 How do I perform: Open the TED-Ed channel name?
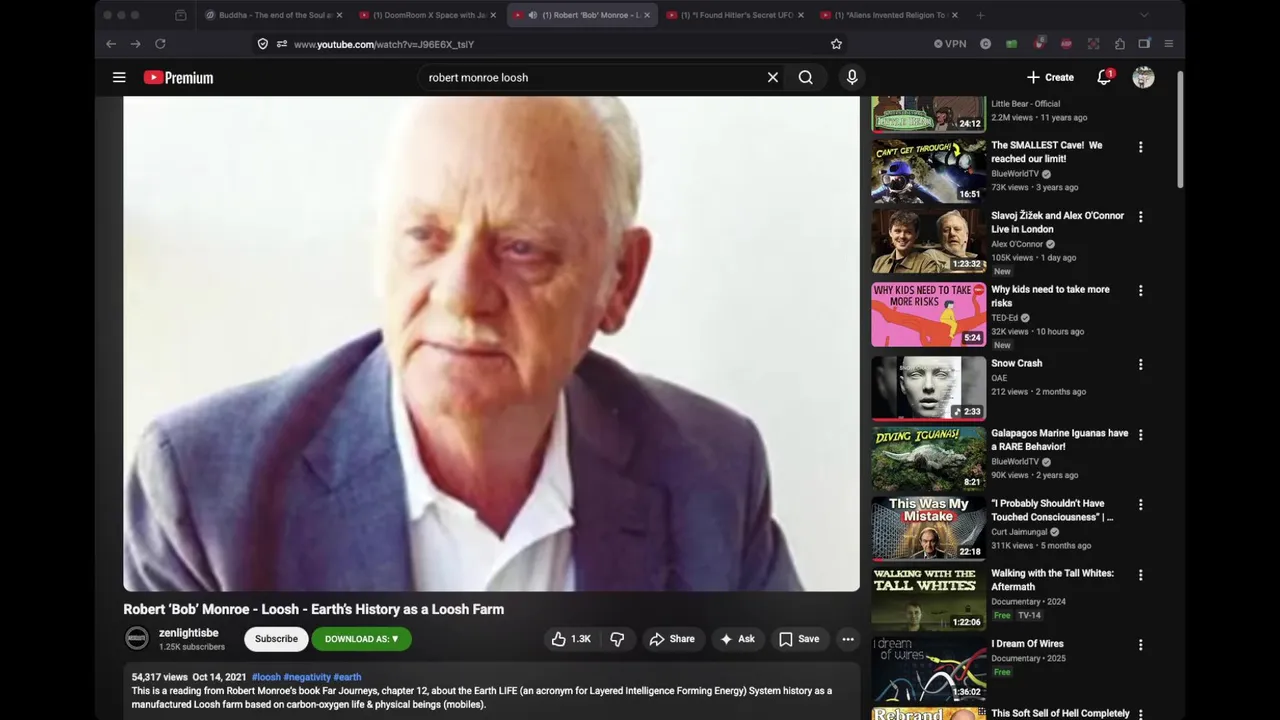click(1004, 318)
